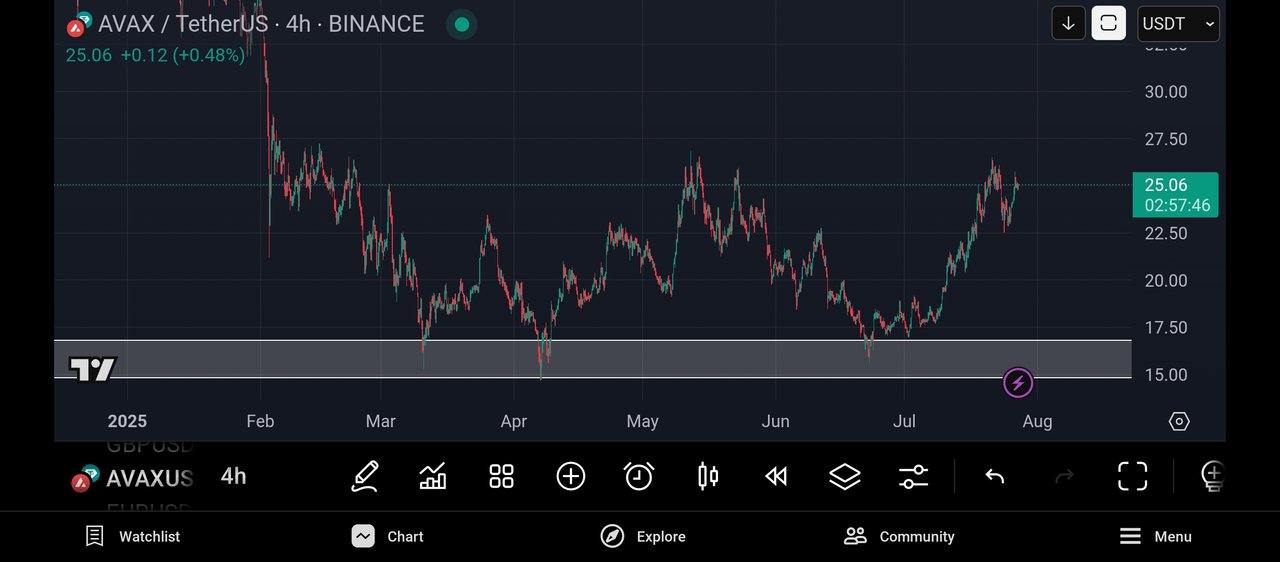Select the drawing pencil tool

365,476
